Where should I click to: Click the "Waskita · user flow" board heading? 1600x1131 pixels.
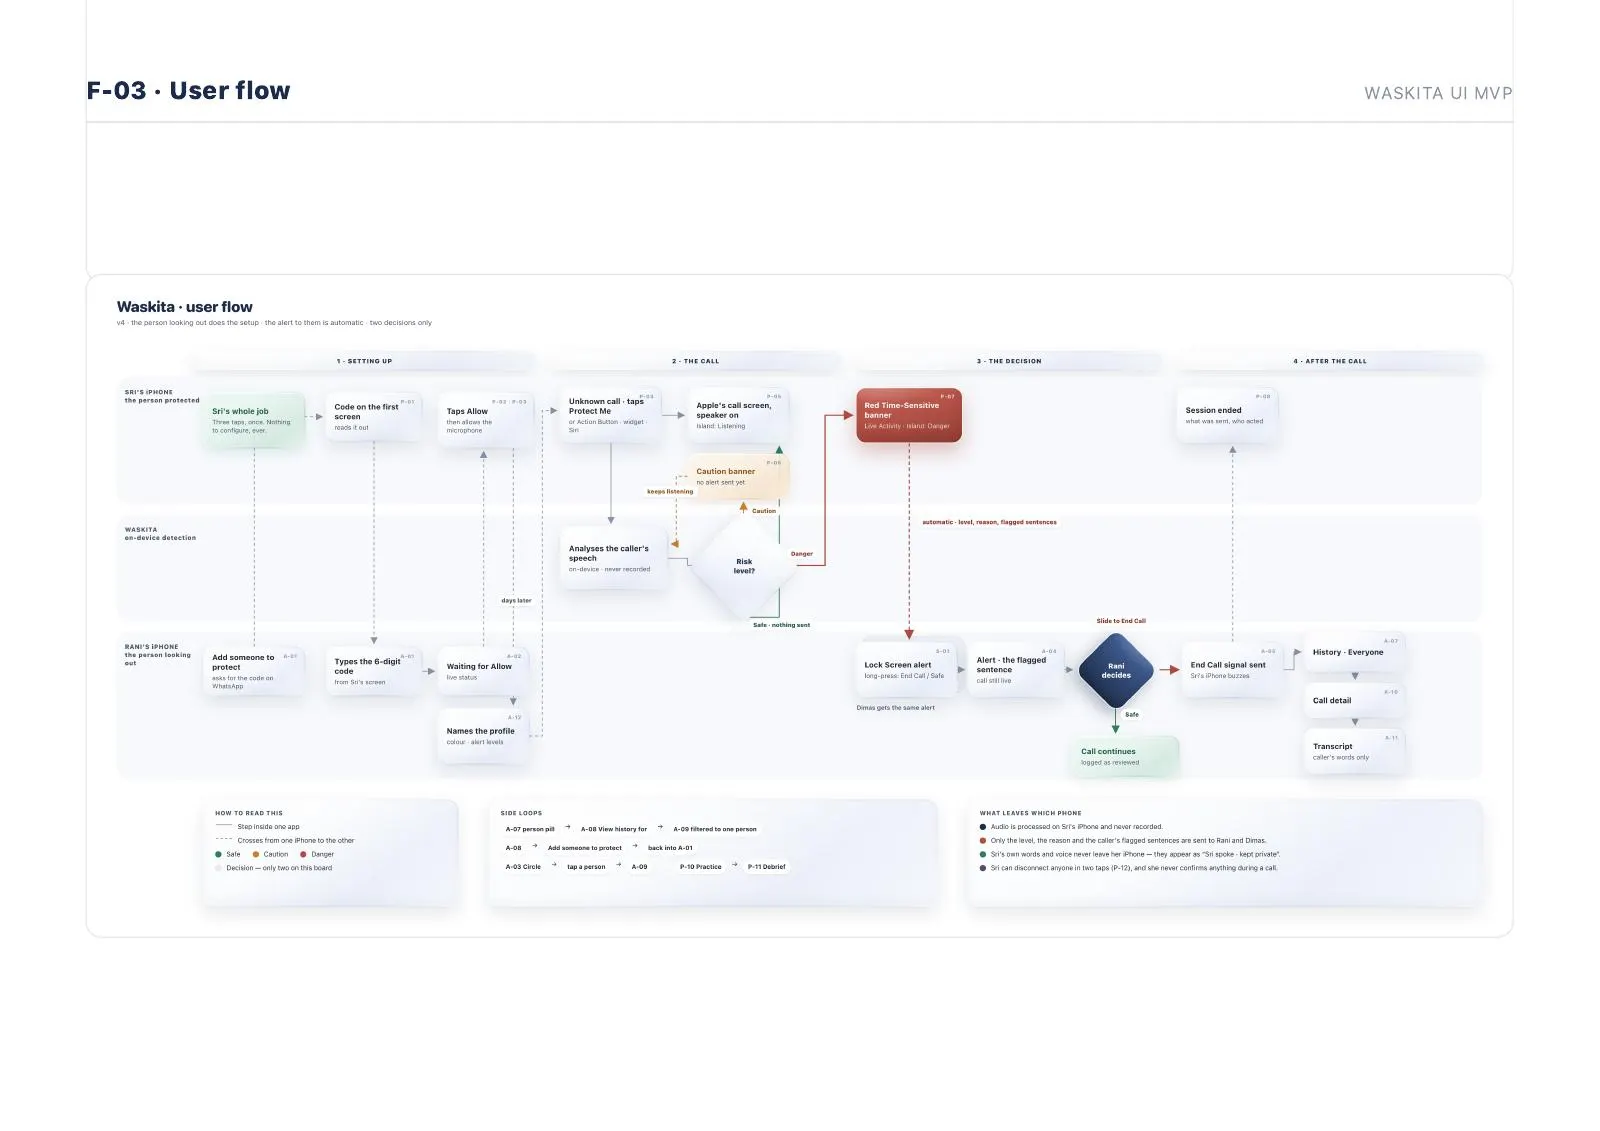click(x=185, y=307)
